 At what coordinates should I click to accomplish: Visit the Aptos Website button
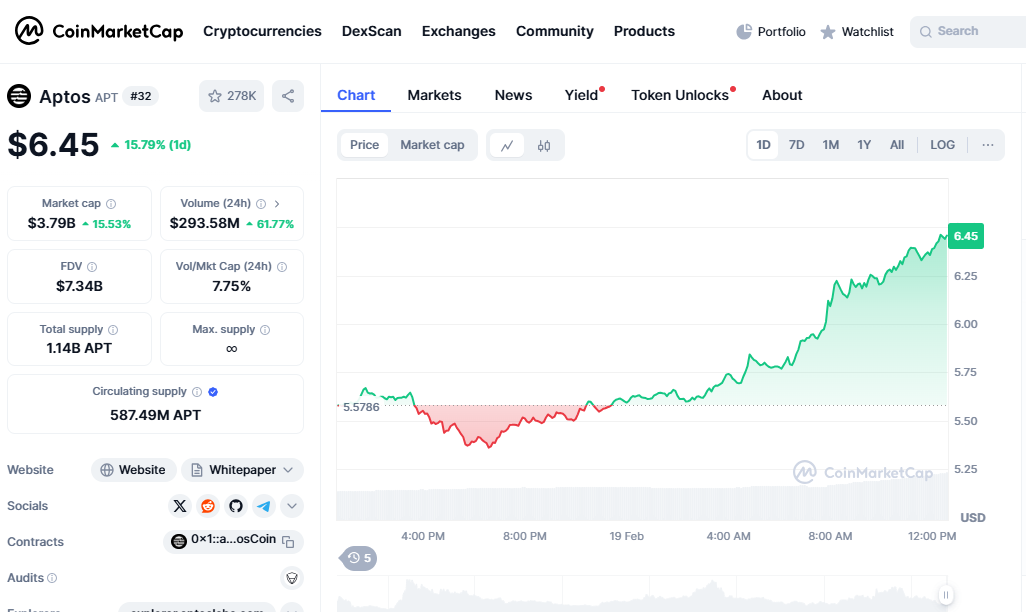pos(133,469)
